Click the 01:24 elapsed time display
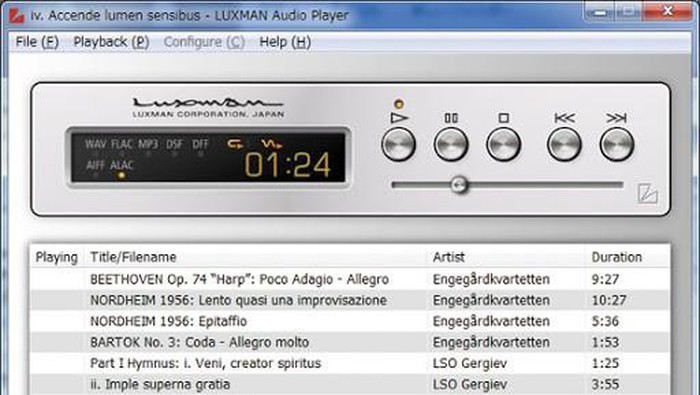Viewport: 700px width, 395px height. click(x=288, y=164)
